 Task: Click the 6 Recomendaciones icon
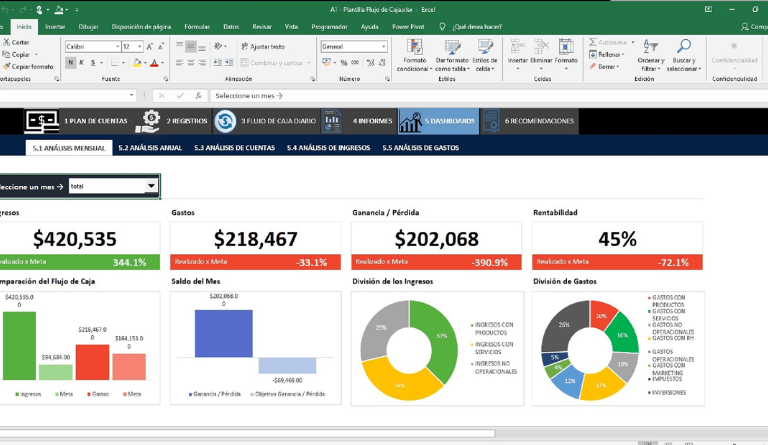pyautogui.click(x=491, y=121)
